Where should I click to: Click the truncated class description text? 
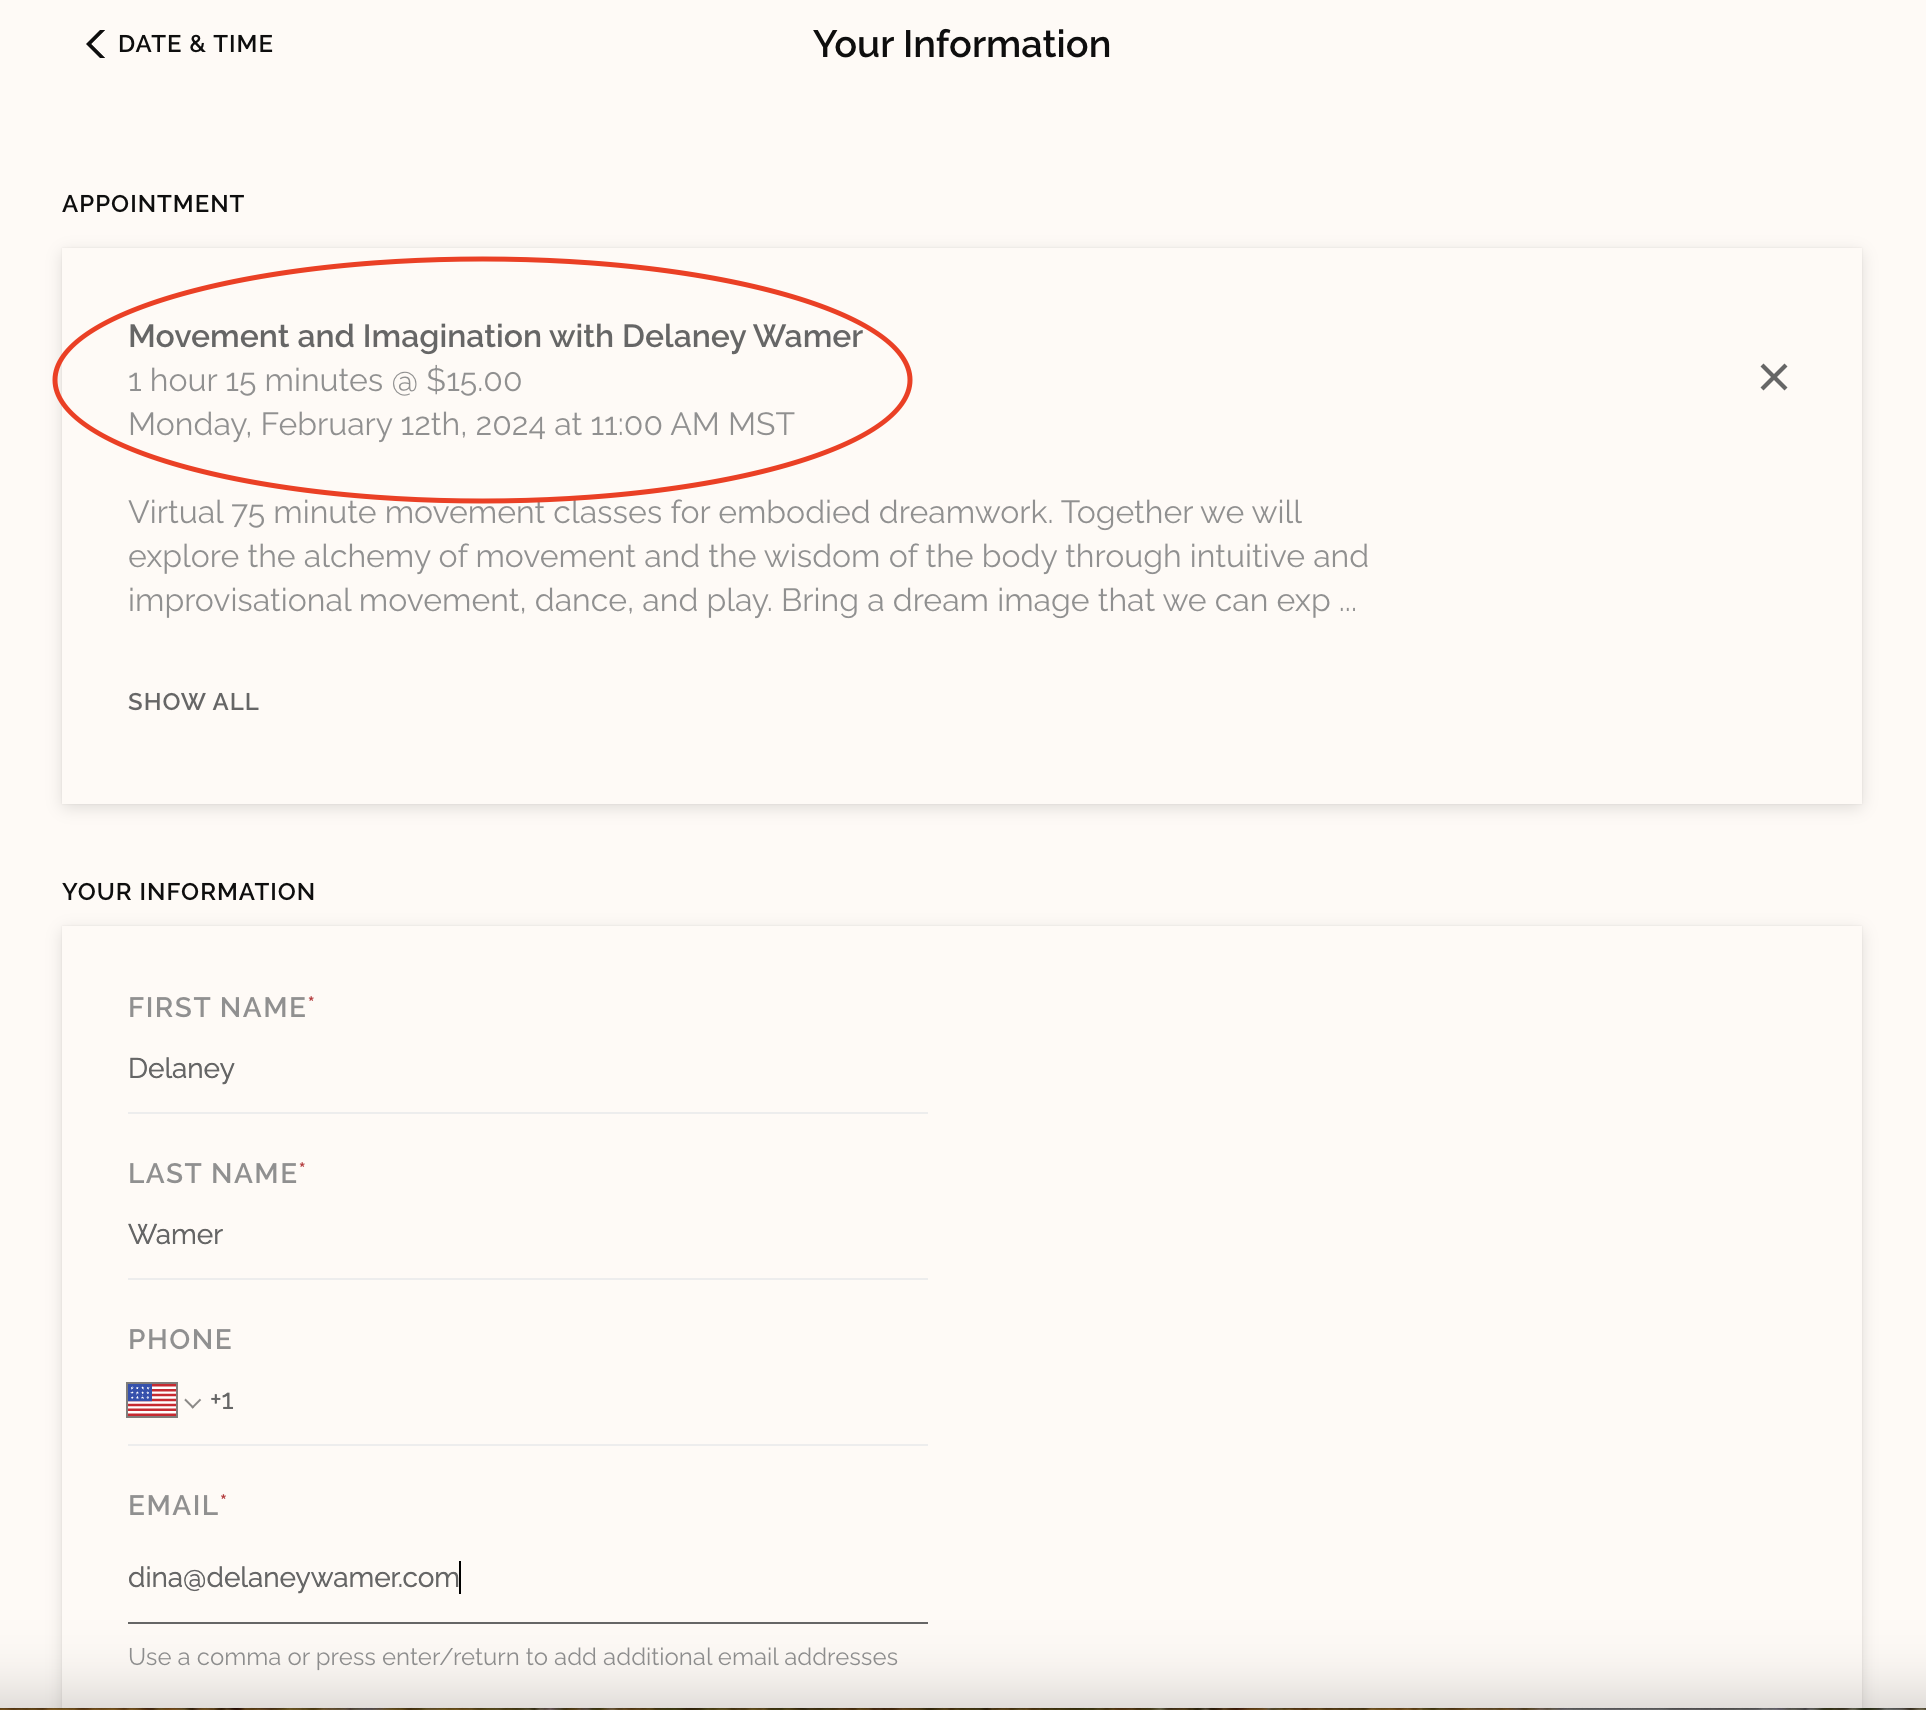[x=746, y=556]
